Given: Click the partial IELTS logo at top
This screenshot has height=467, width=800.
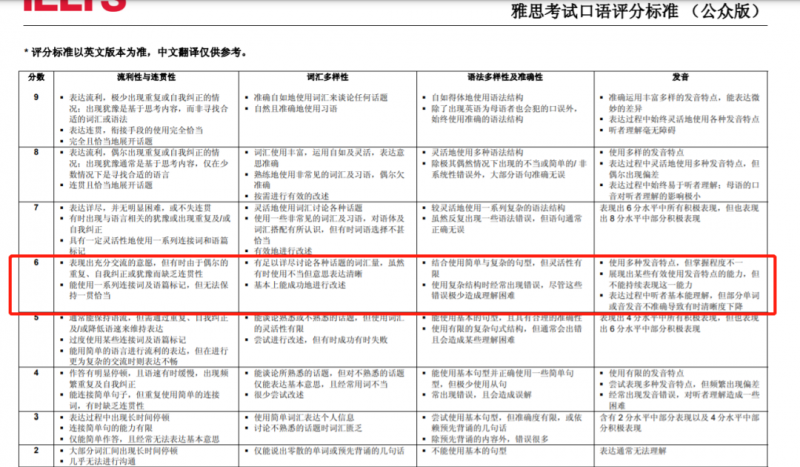Looking at the screenshot, I should tap(74, 5).
